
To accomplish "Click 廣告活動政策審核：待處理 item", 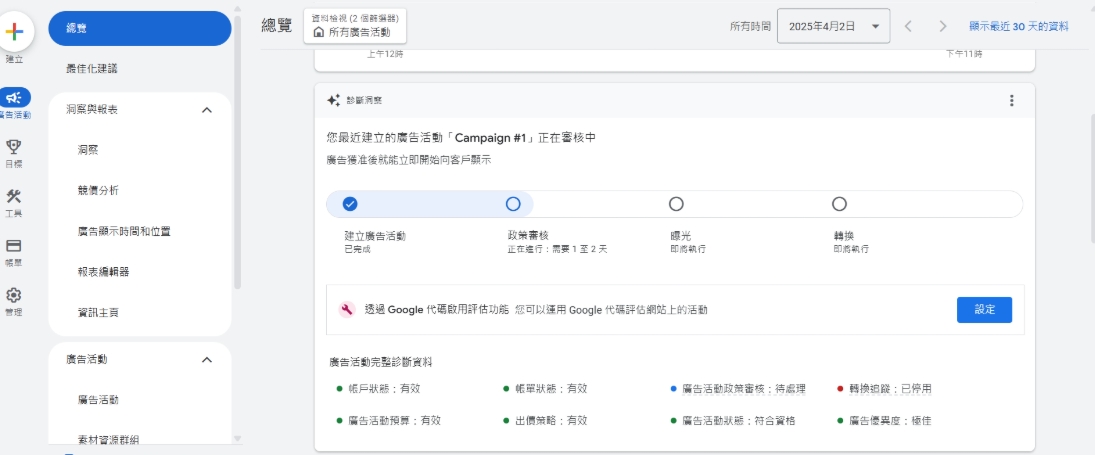I will [738, 389].
